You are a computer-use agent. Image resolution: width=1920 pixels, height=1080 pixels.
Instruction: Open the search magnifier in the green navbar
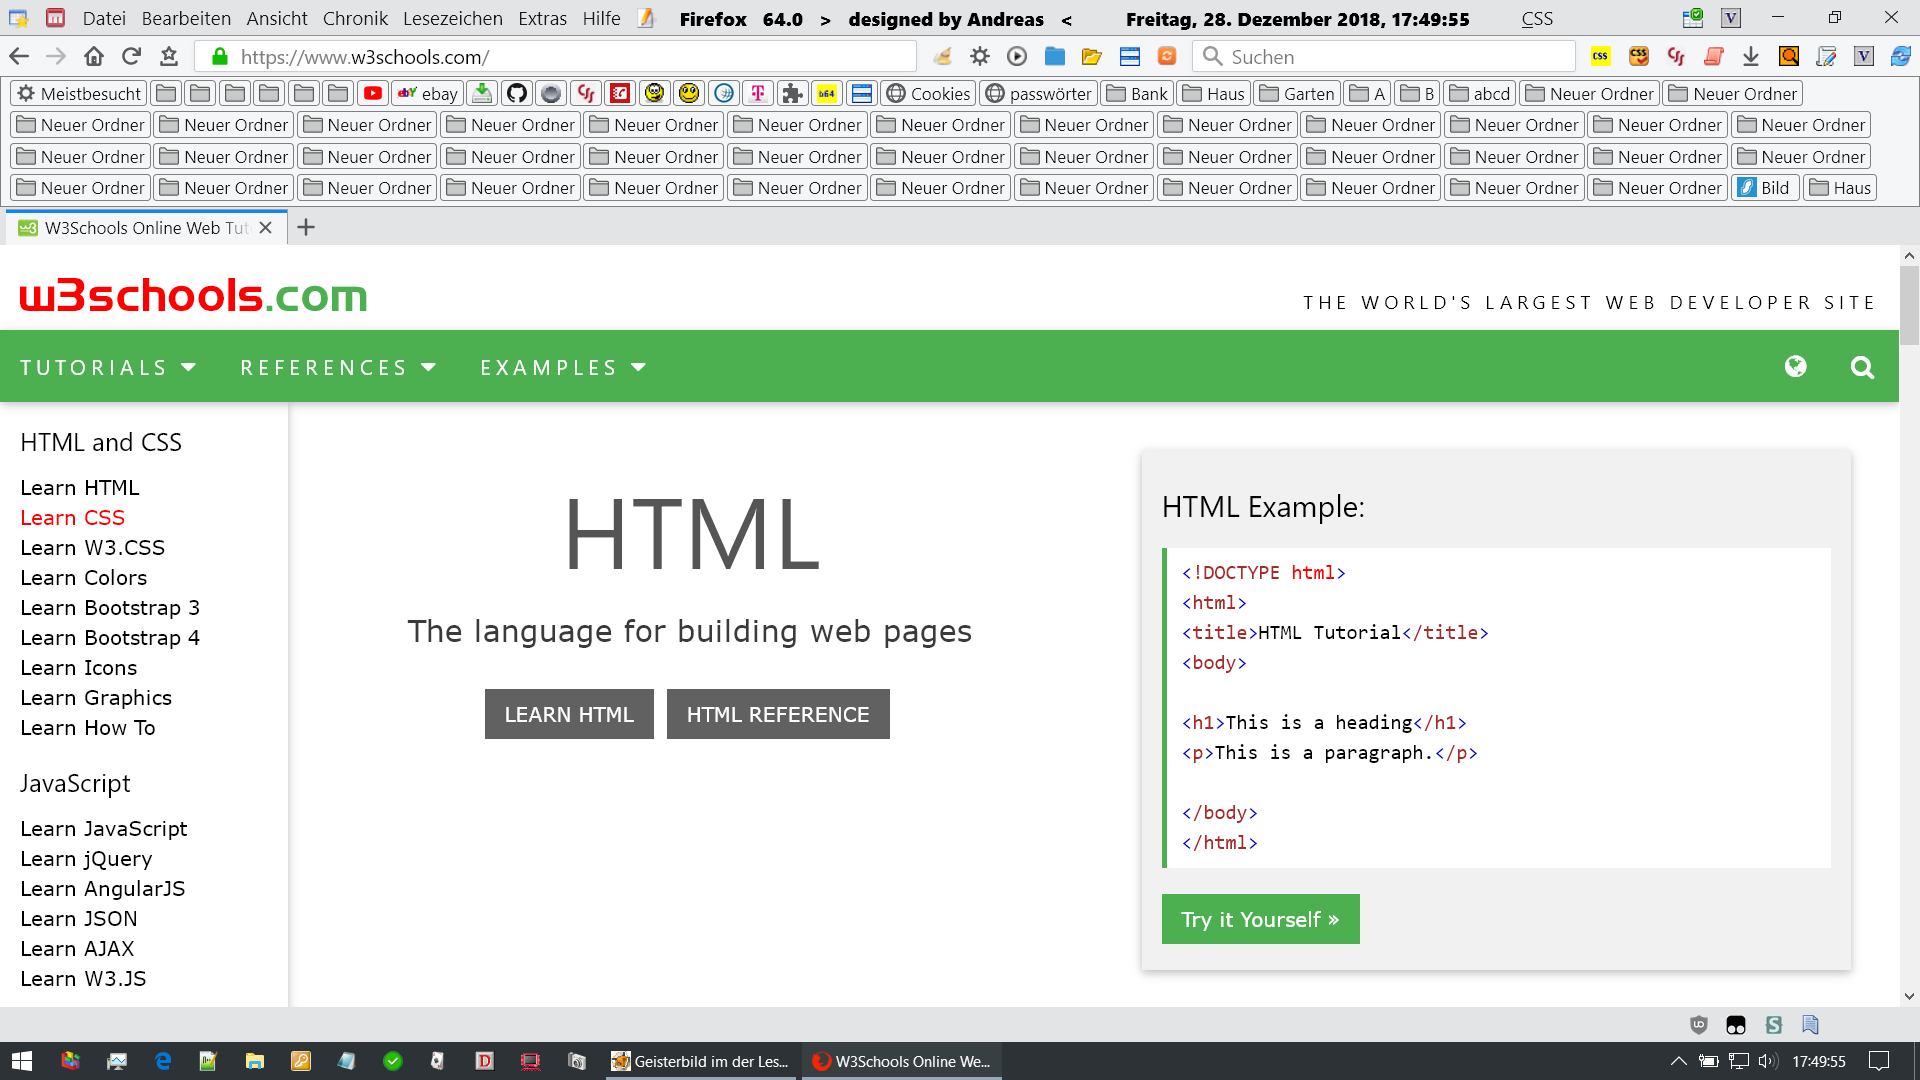[x=1861, y=367]
